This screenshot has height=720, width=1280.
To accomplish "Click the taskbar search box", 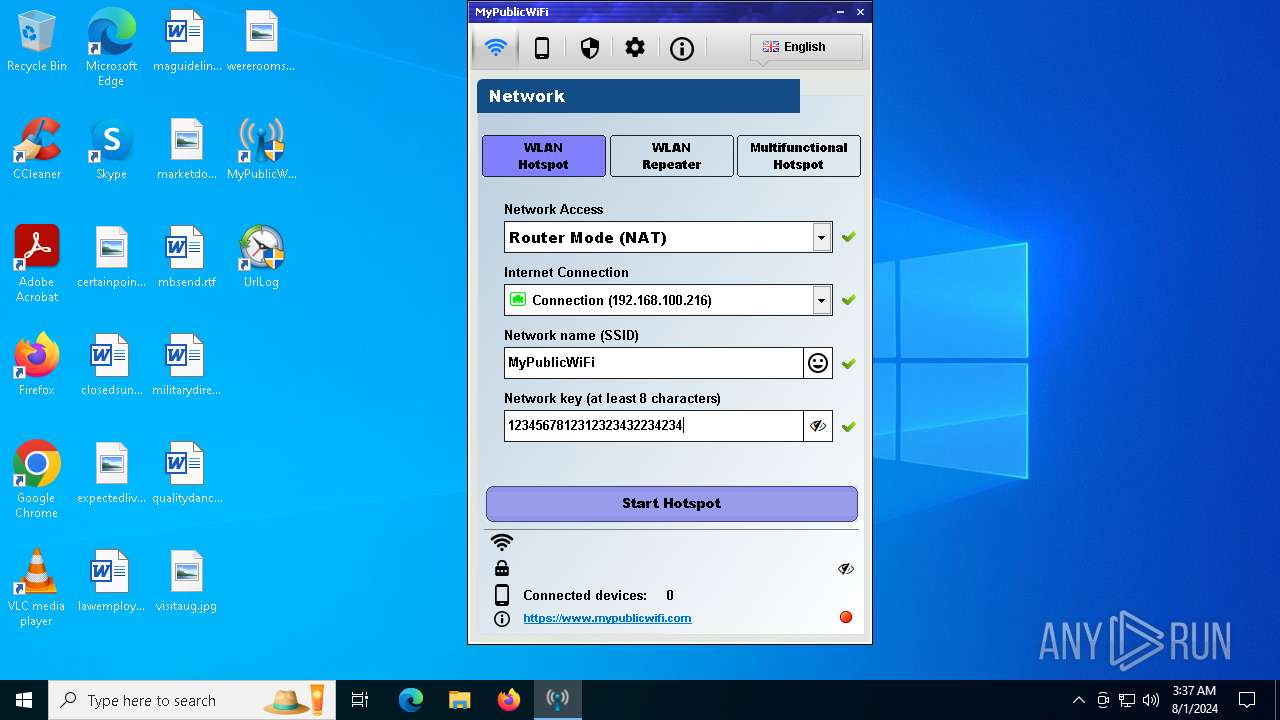I will click(x=192, y=700).
